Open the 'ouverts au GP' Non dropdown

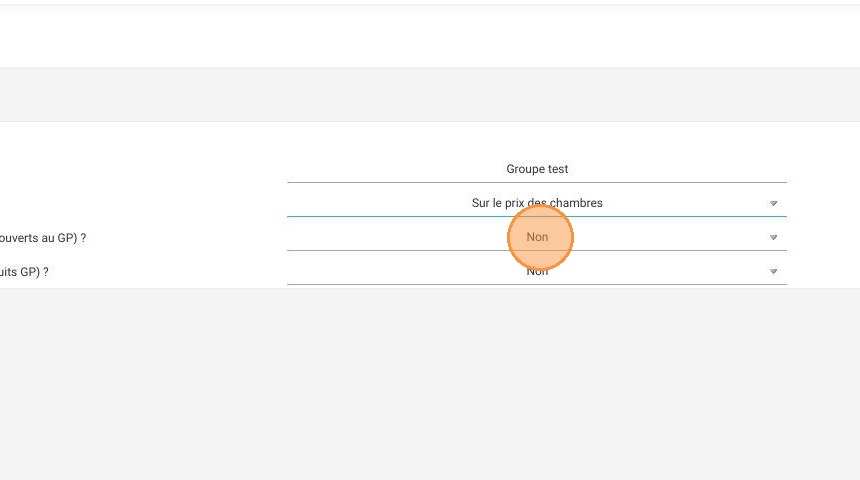pyautogui.click(x=536, y=237)
